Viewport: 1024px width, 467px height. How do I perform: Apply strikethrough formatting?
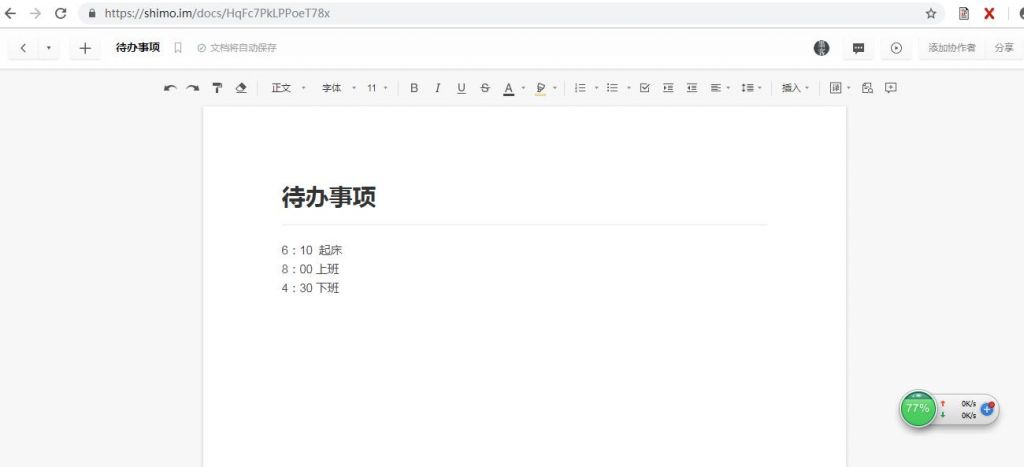coord(485,88)
